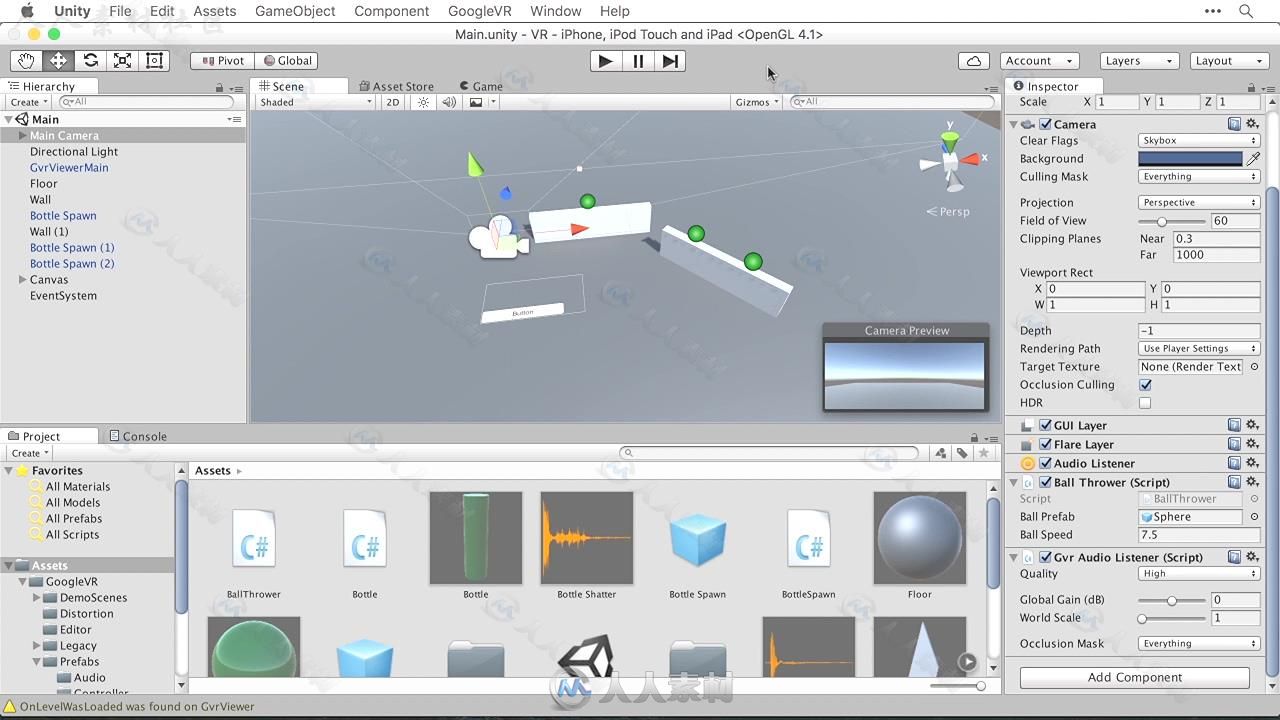The height and width of the screenshot is (720, 1280).
Task: Open Camera component gear settings
Action: [1252, 124]
